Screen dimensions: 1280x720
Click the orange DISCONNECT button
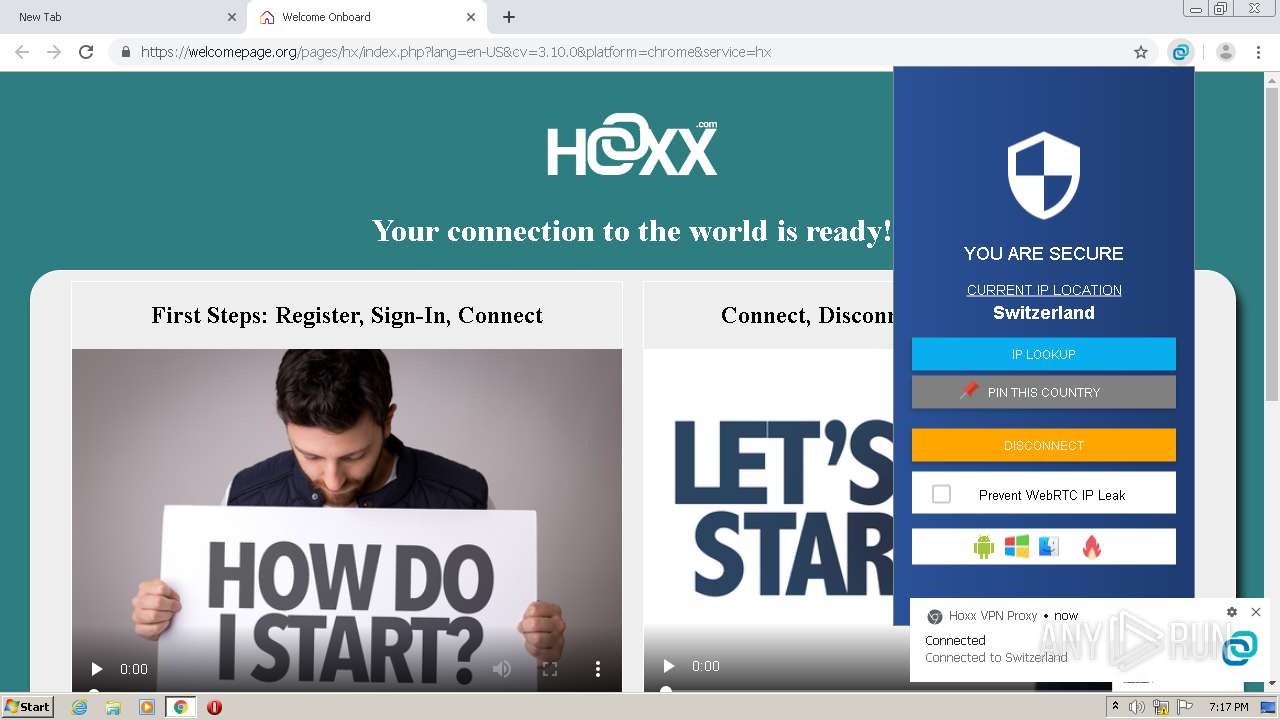pyautogui.click(x=1044, y=445)
